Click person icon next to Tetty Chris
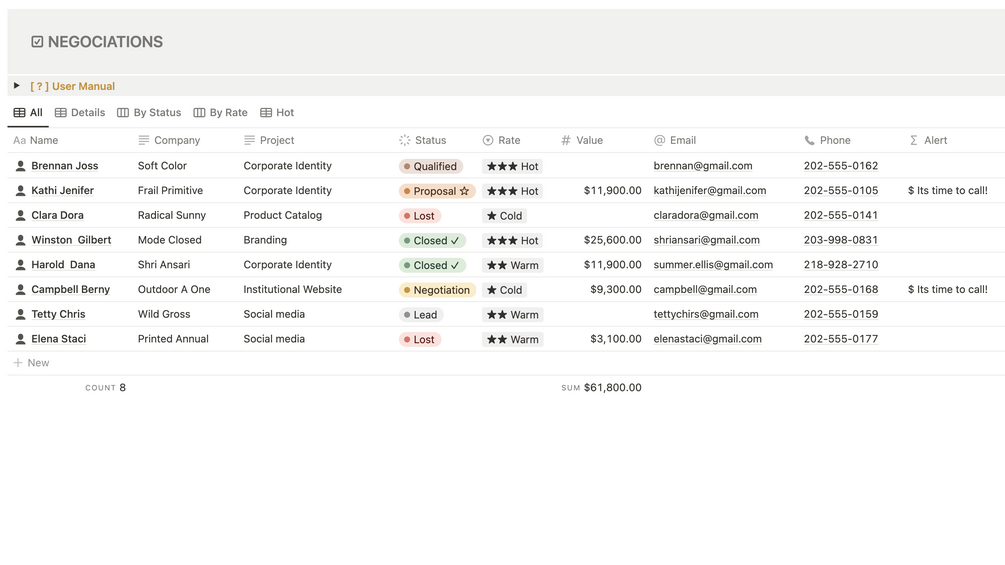The height and width of the screenshot is (565, 1005). click(21, 314)
